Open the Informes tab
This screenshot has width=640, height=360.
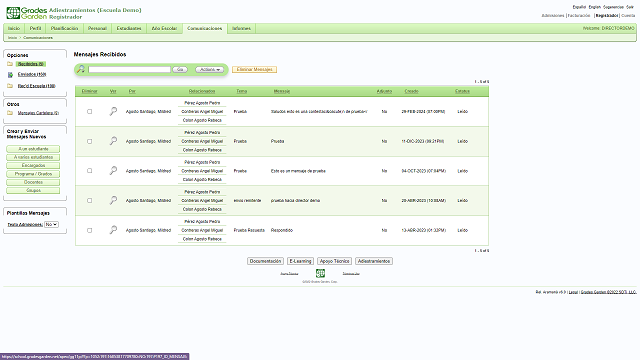point(241,28)
